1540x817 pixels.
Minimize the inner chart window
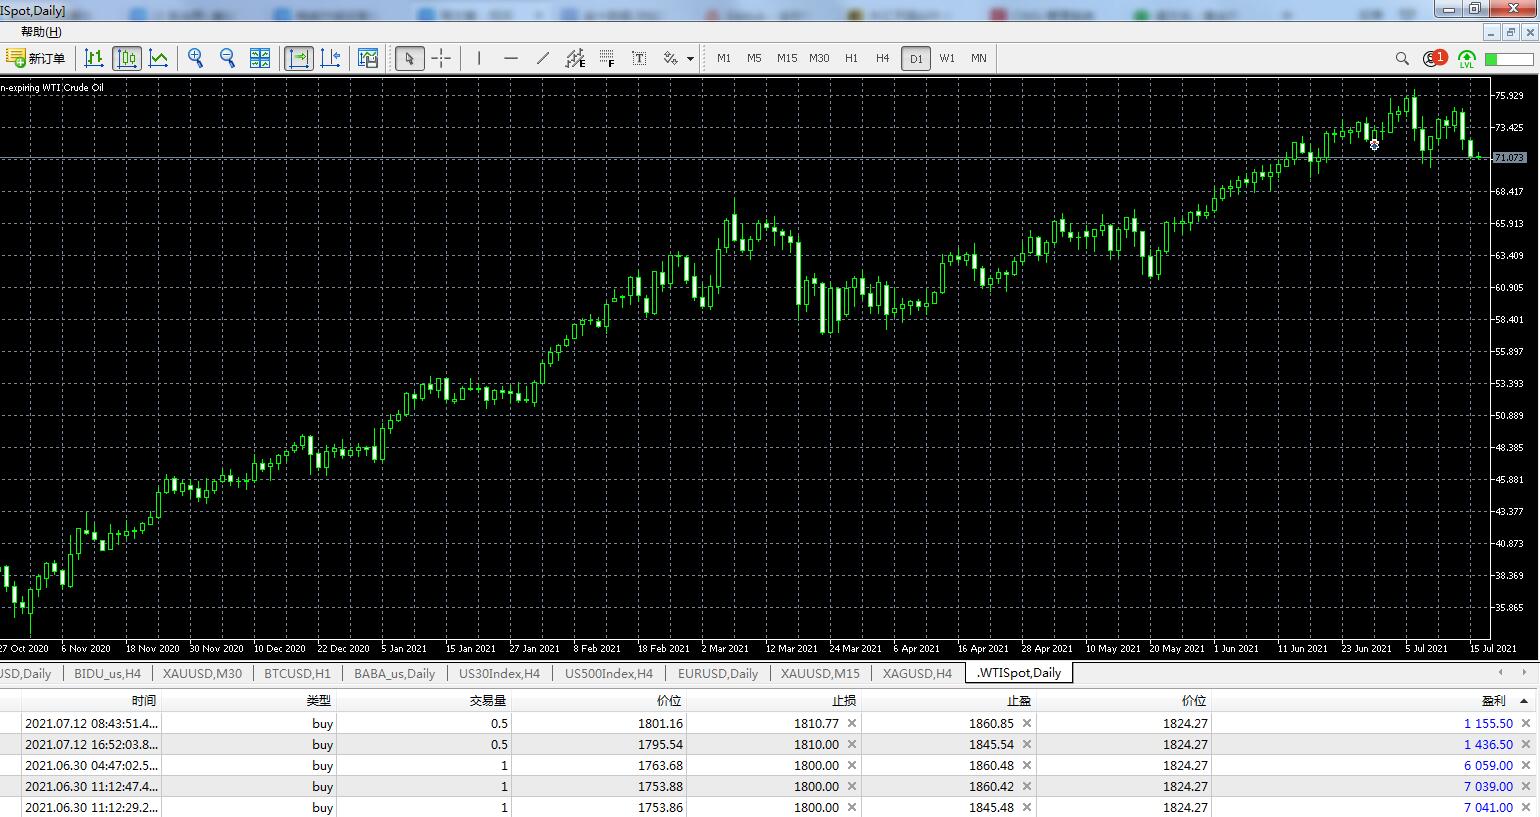point(1493,32)
